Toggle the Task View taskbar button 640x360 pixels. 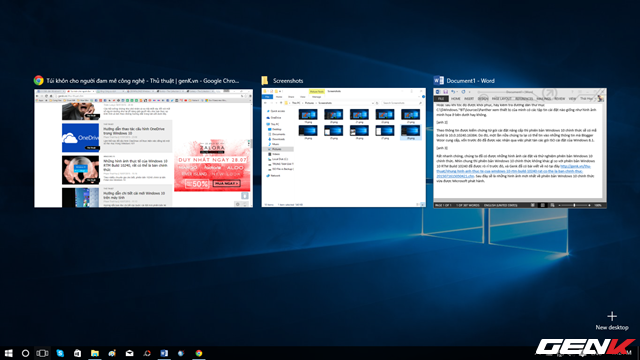tap(42, 353)
